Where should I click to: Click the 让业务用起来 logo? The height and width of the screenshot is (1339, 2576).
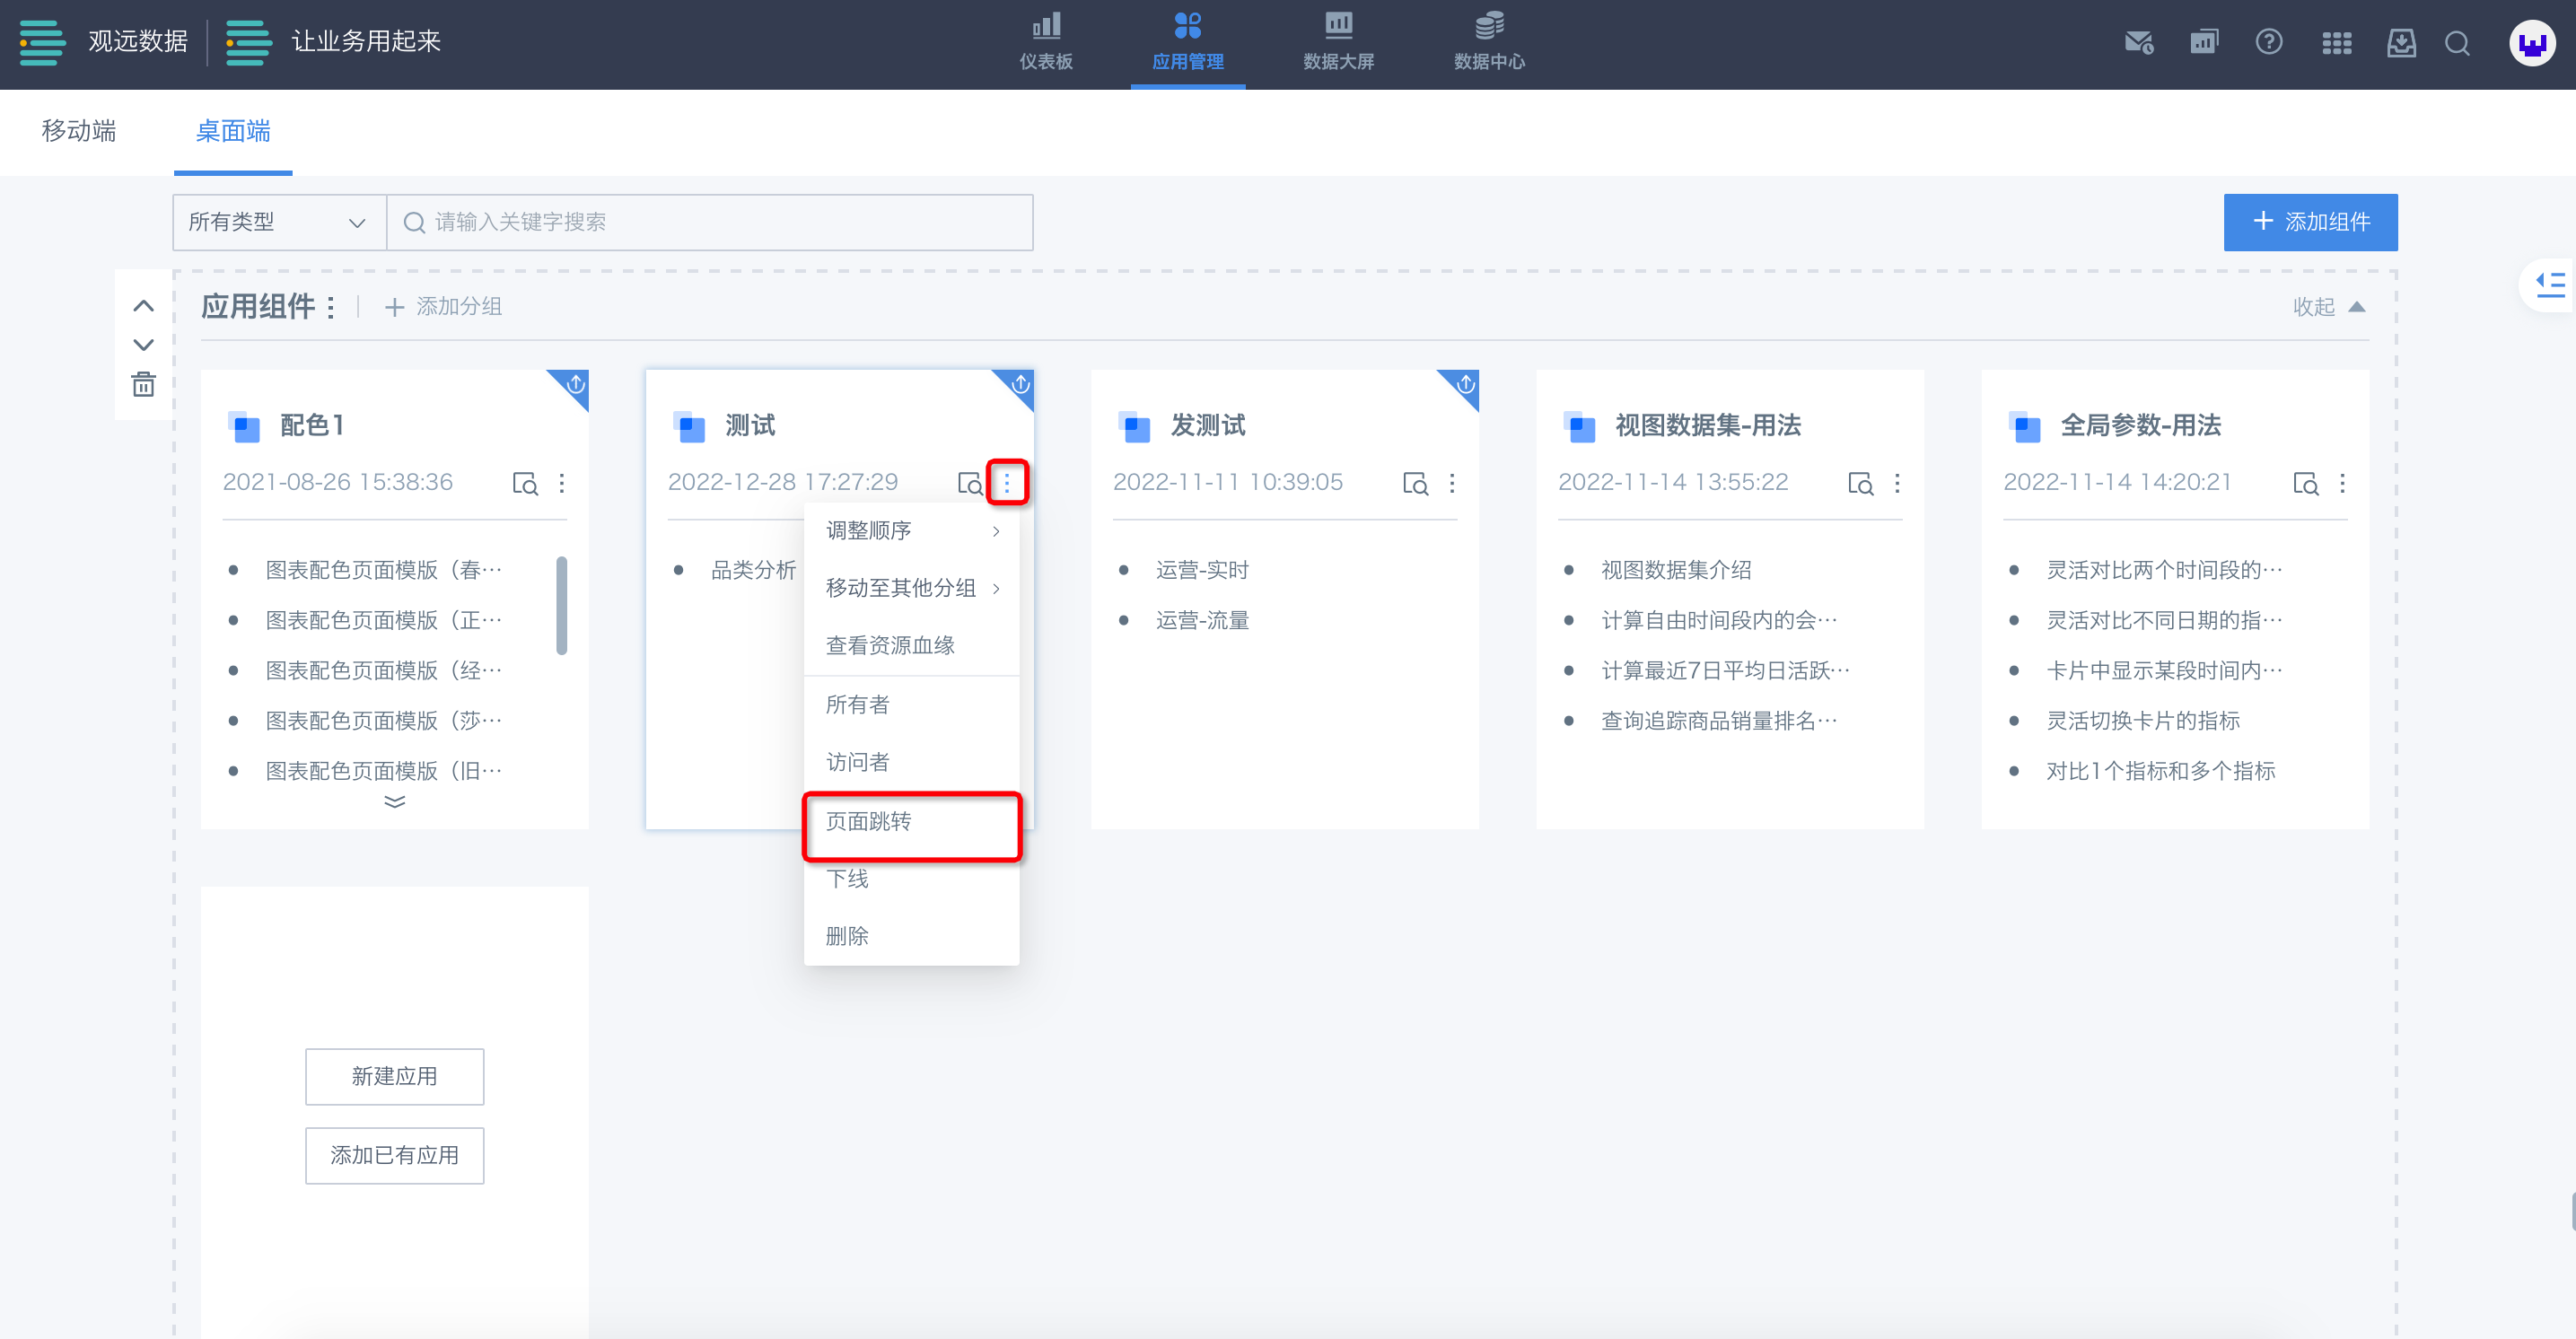pos(333,42)
